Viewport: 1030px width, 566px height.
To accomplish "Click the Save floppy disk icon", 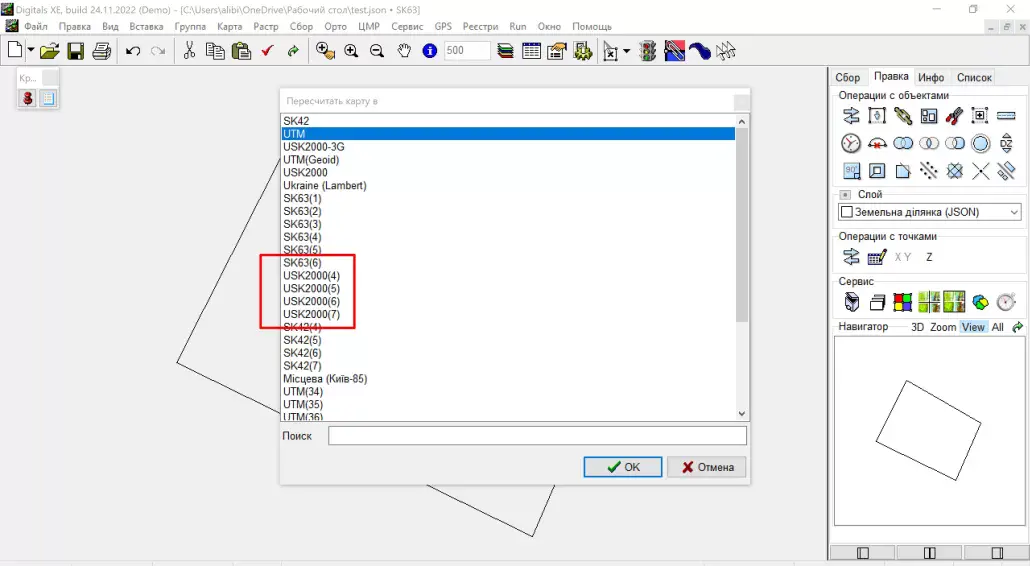I will [x=76, y=51].
